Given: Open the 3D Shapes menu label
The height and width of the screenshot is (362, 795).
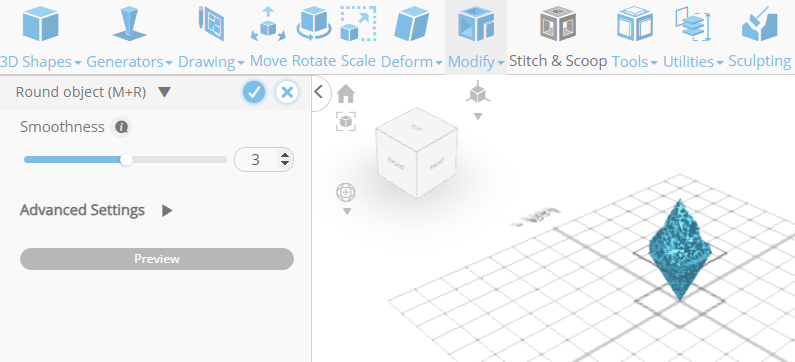Looking at the screenshot, I should [41, 62].
